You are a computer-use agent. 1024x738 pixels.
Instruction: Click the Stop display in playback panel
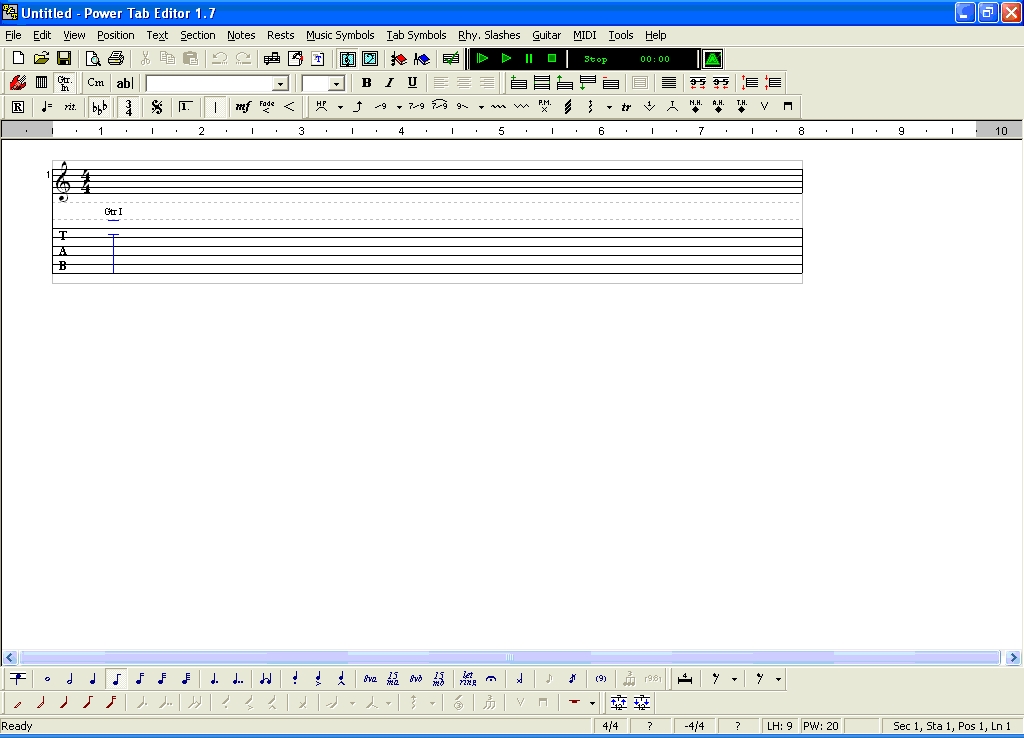coord(595,58)
